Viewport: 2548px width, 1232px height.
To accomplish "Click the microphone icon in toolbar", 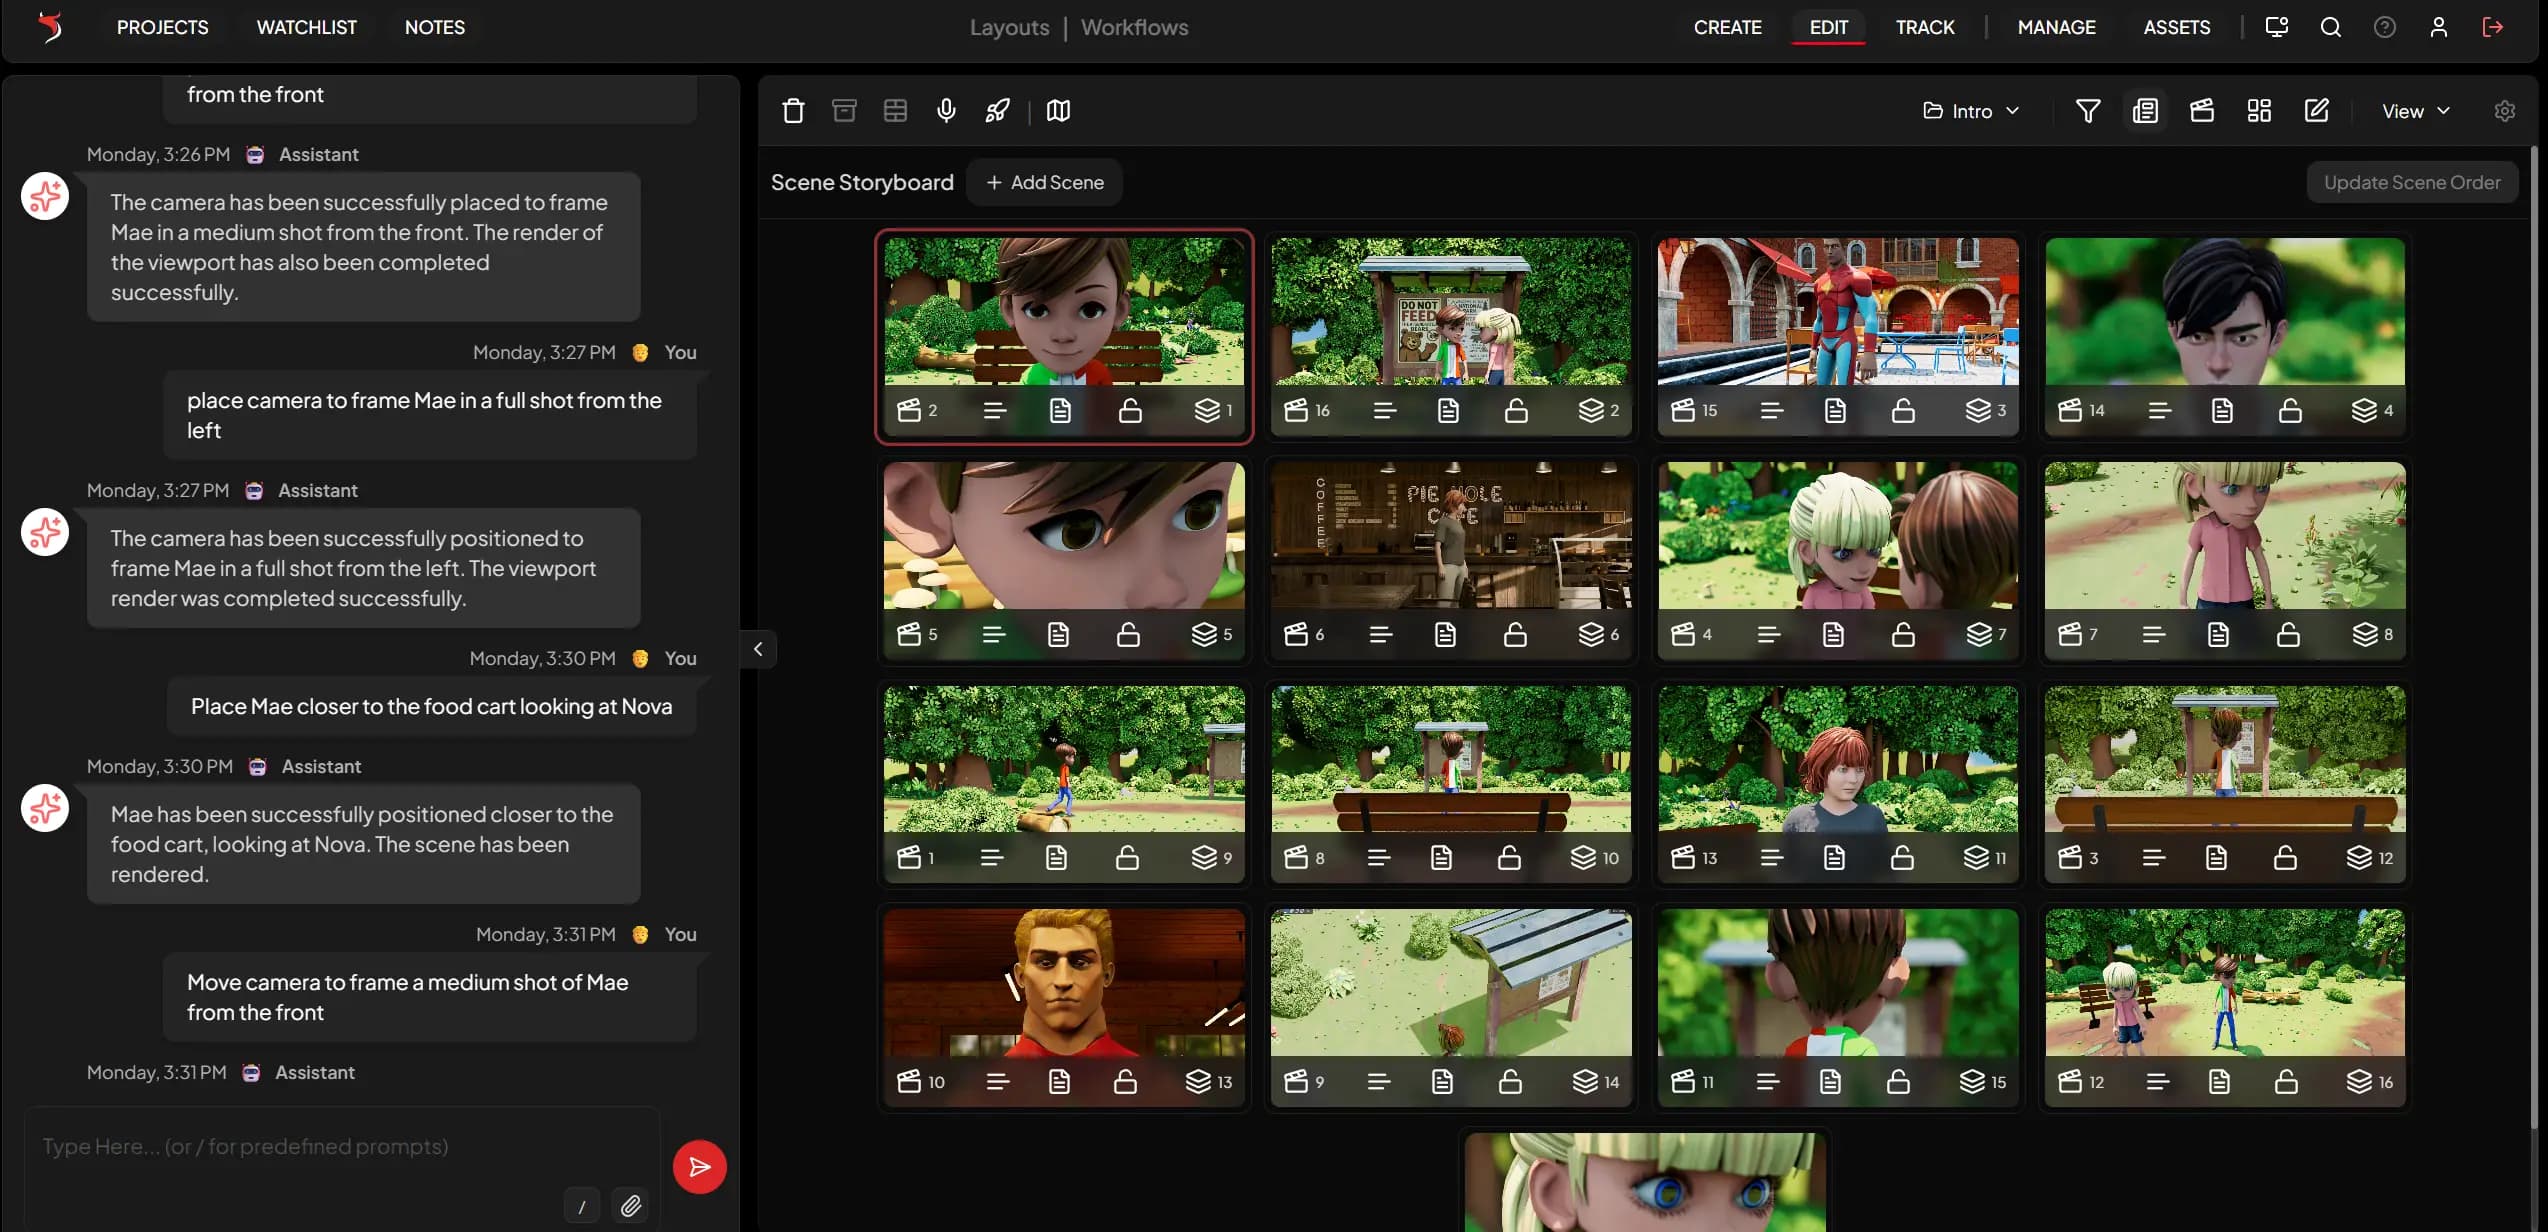I will click(x=946, y=111).
